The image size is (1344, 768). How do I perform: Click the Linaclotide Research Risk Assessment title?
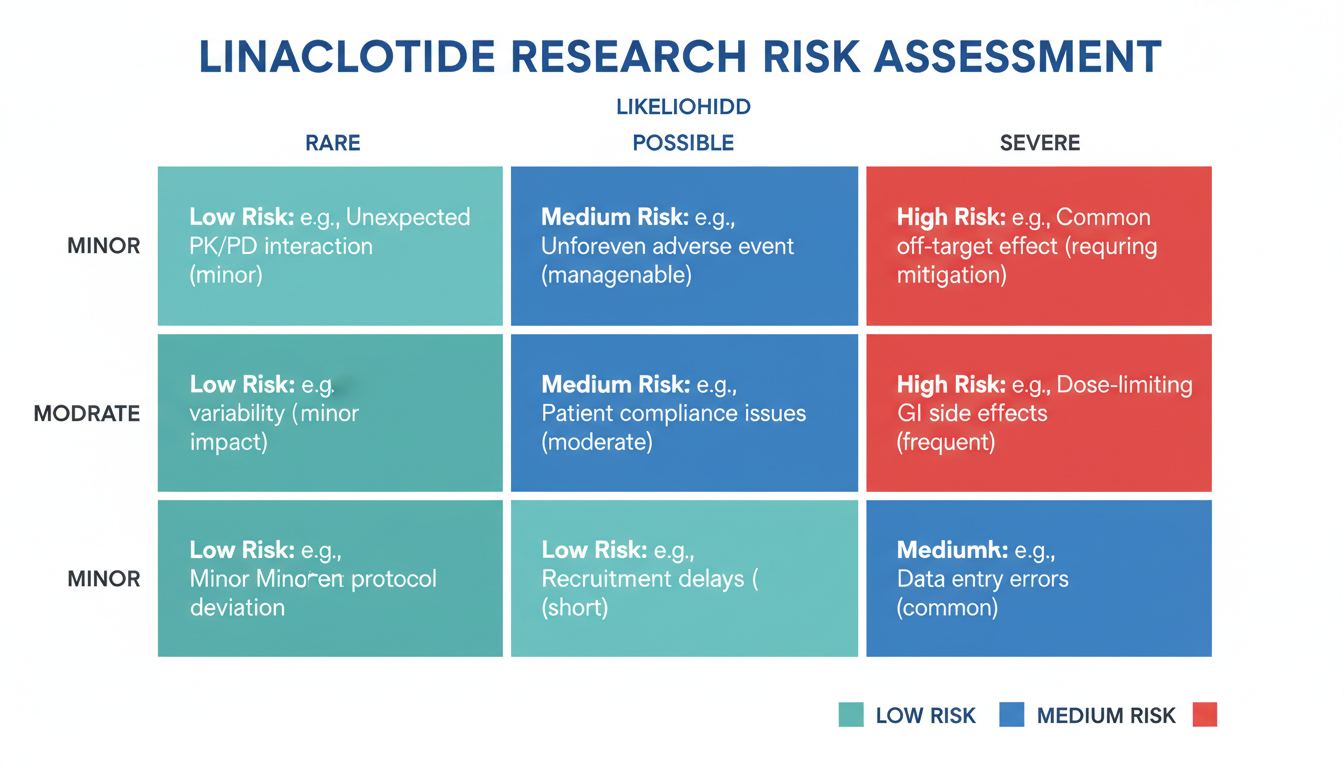coord(680,57)
